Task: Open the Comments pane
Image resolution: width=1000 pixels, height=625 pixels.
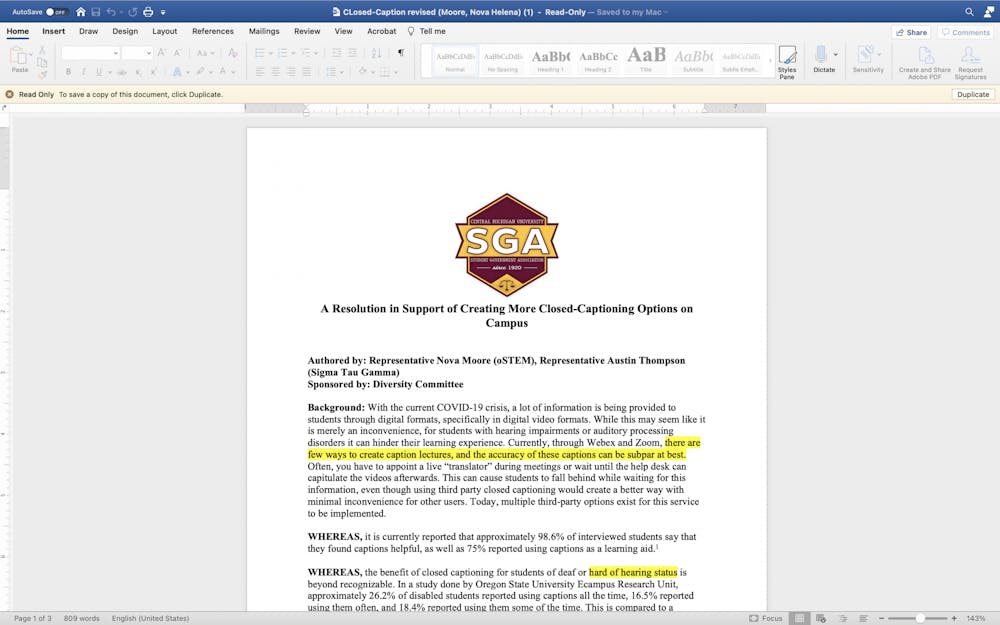Action: [965, 32]
